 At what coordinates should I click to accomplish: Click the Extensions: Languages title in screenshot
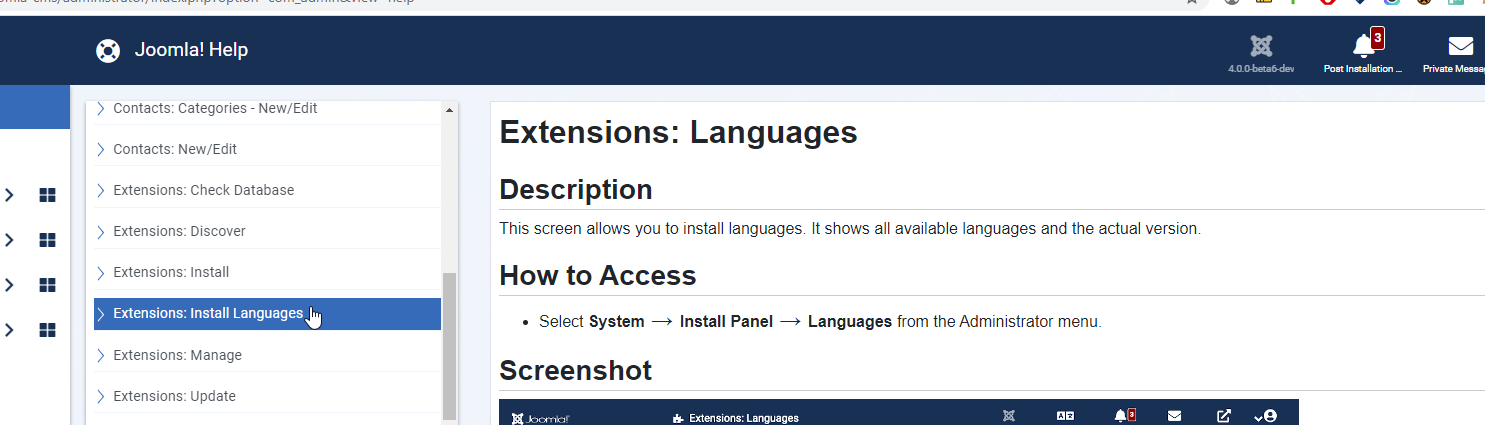tap(744, 418)
